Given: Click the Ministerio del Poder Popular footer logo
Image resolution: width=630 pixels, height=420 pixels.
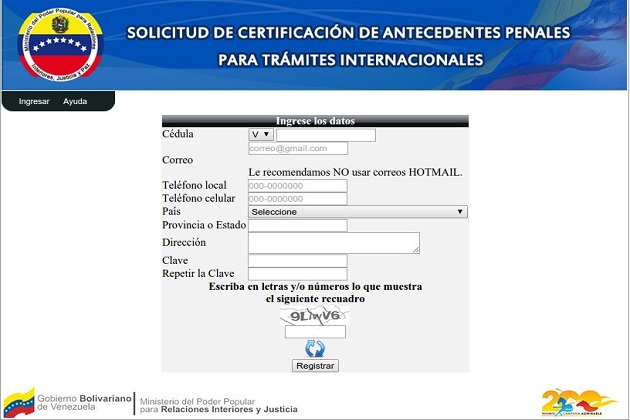Looking at the screenshot, I should [x=218, y=402].
